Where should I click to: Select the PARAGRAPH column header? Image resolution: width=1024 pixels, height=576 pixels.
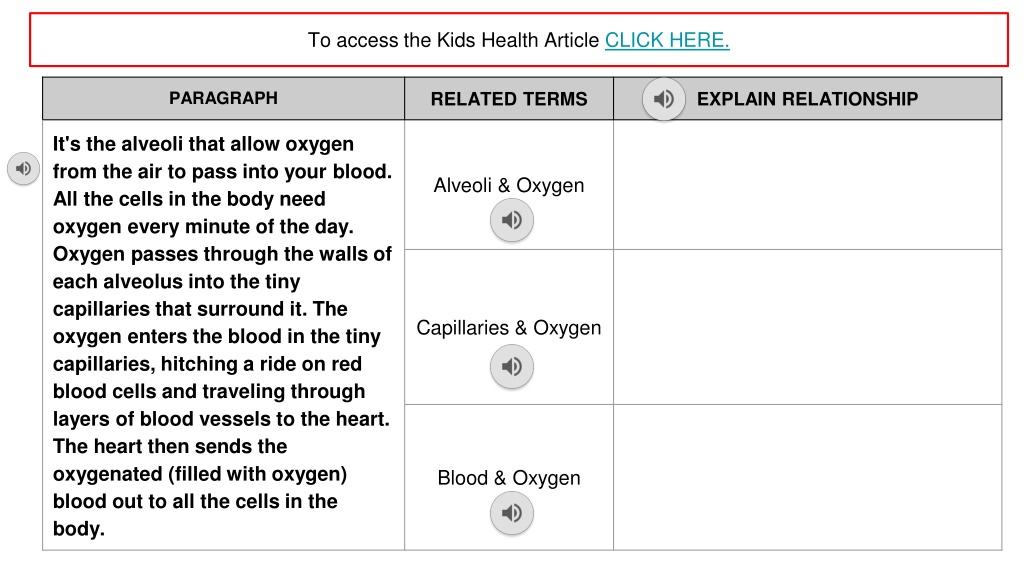[x=223, y=98]
